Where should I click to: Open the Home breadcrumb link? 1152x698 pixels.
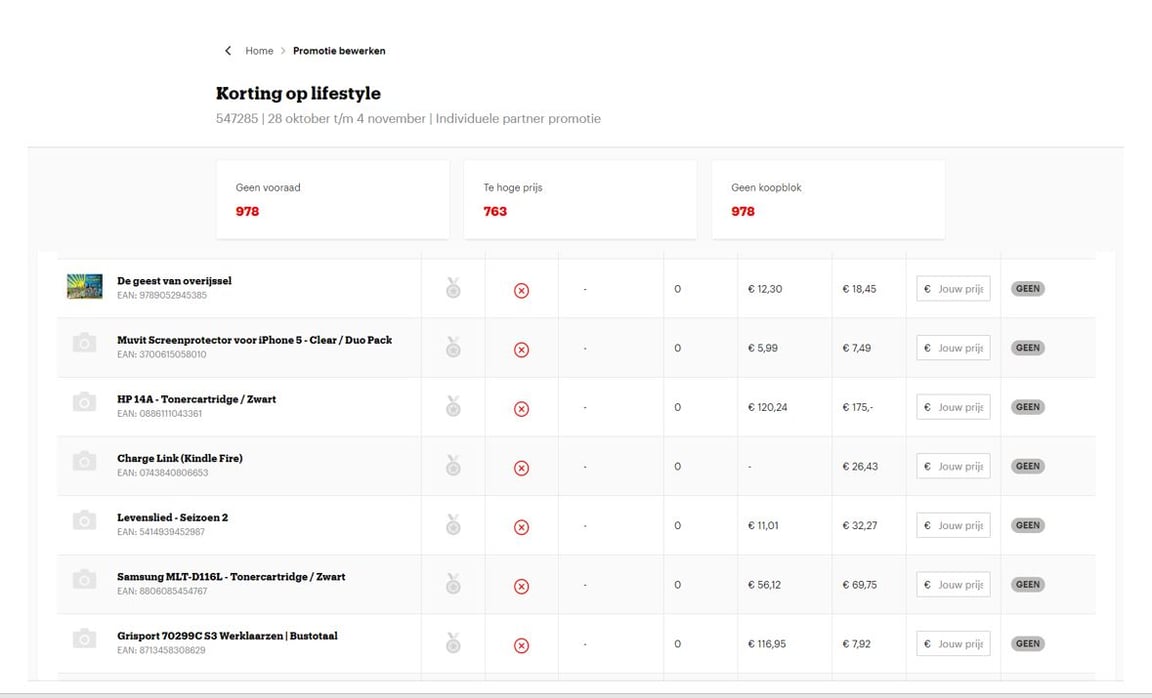point(259,51)
